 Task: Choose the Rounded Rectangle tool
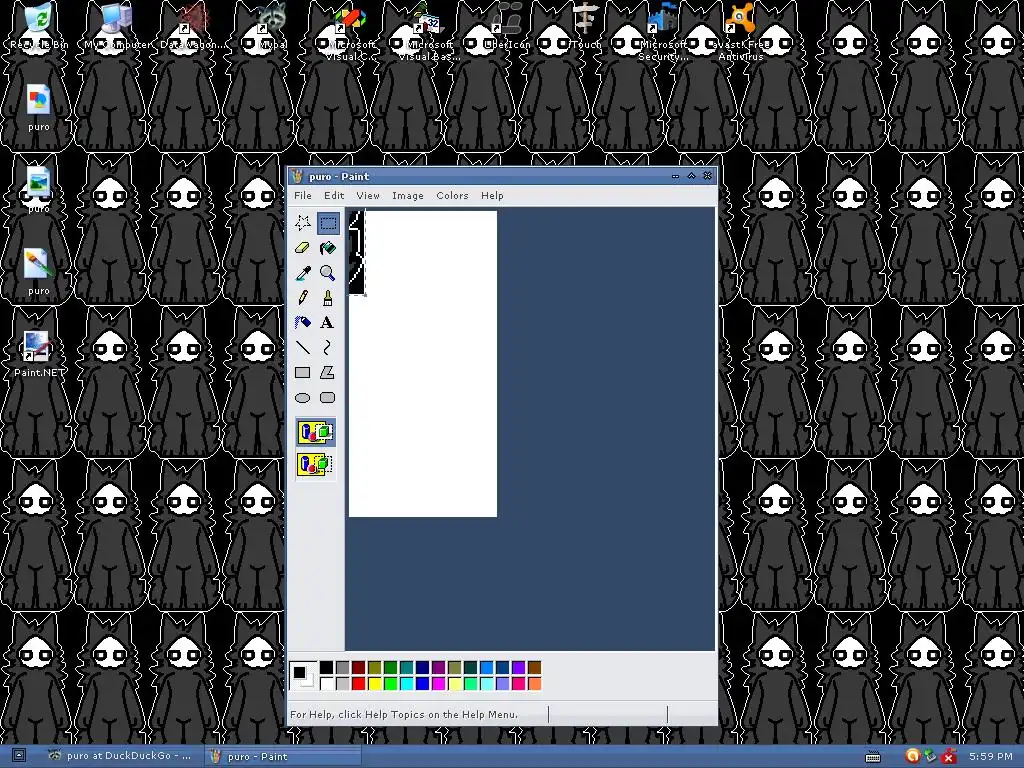328,397
